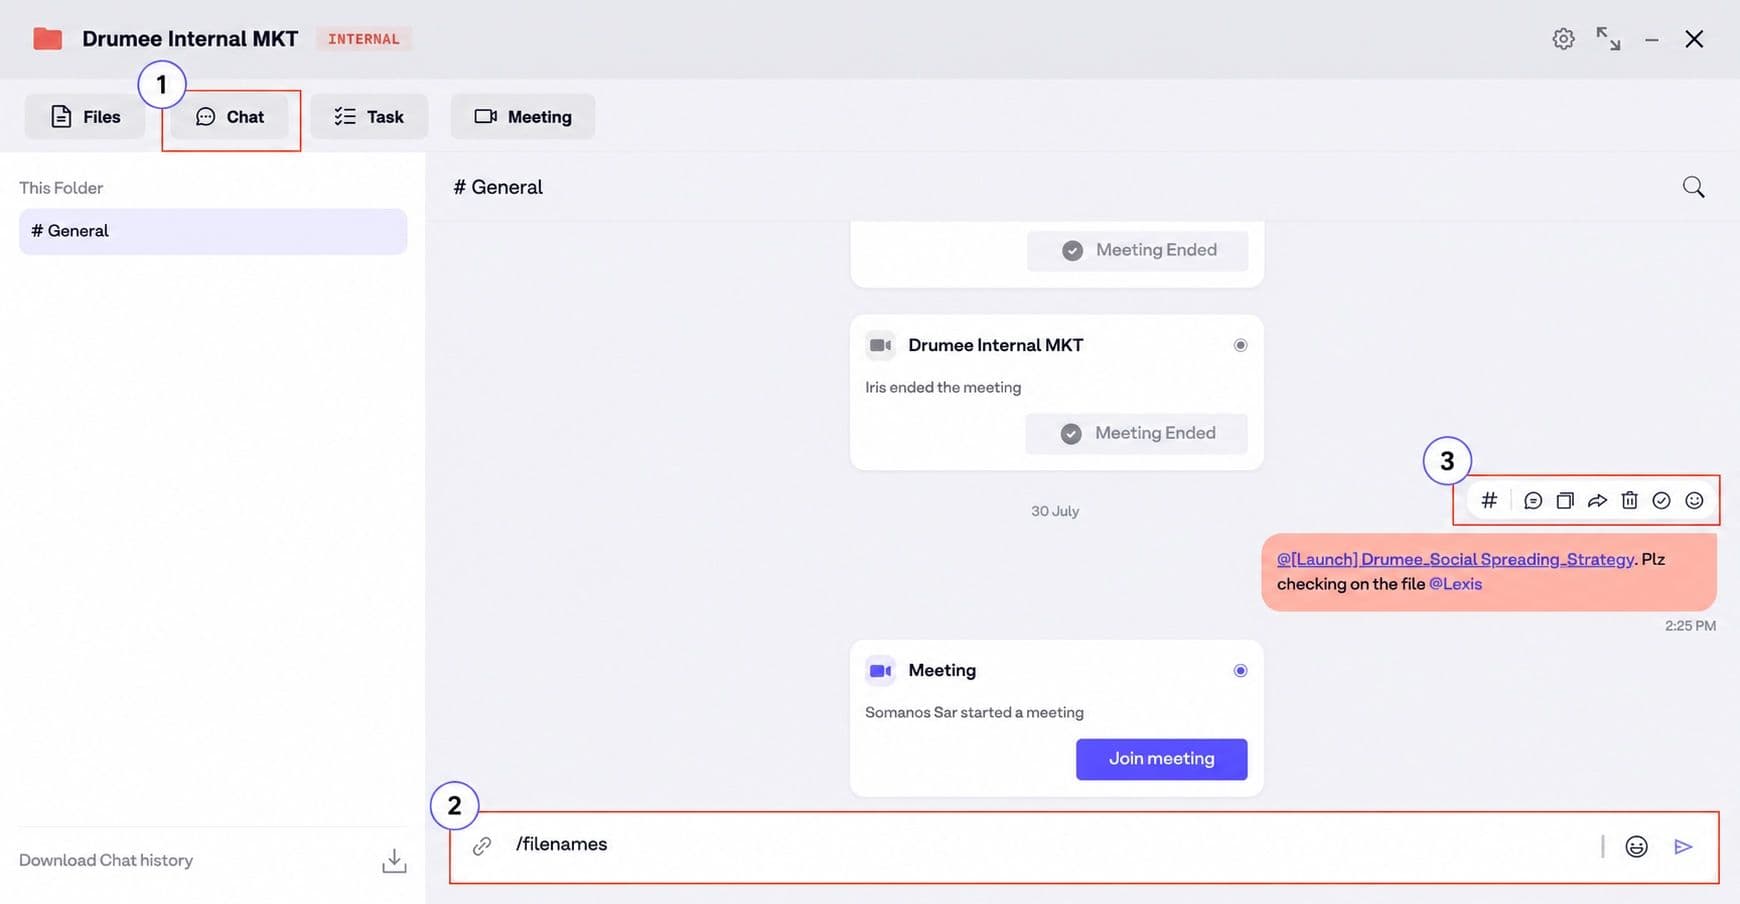Click the 2:25 PM timestamp
The image size is (1740, 904).
pyautogui.click(x=1690, y=626)
